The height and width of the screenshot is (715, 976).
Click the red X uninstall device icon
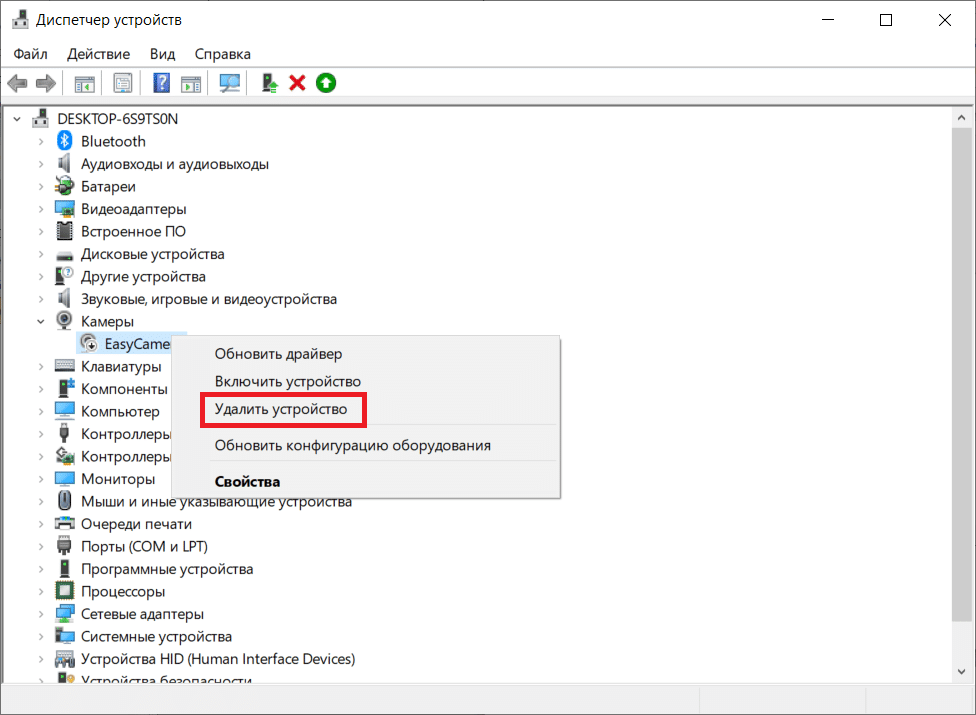click(297, 83)
